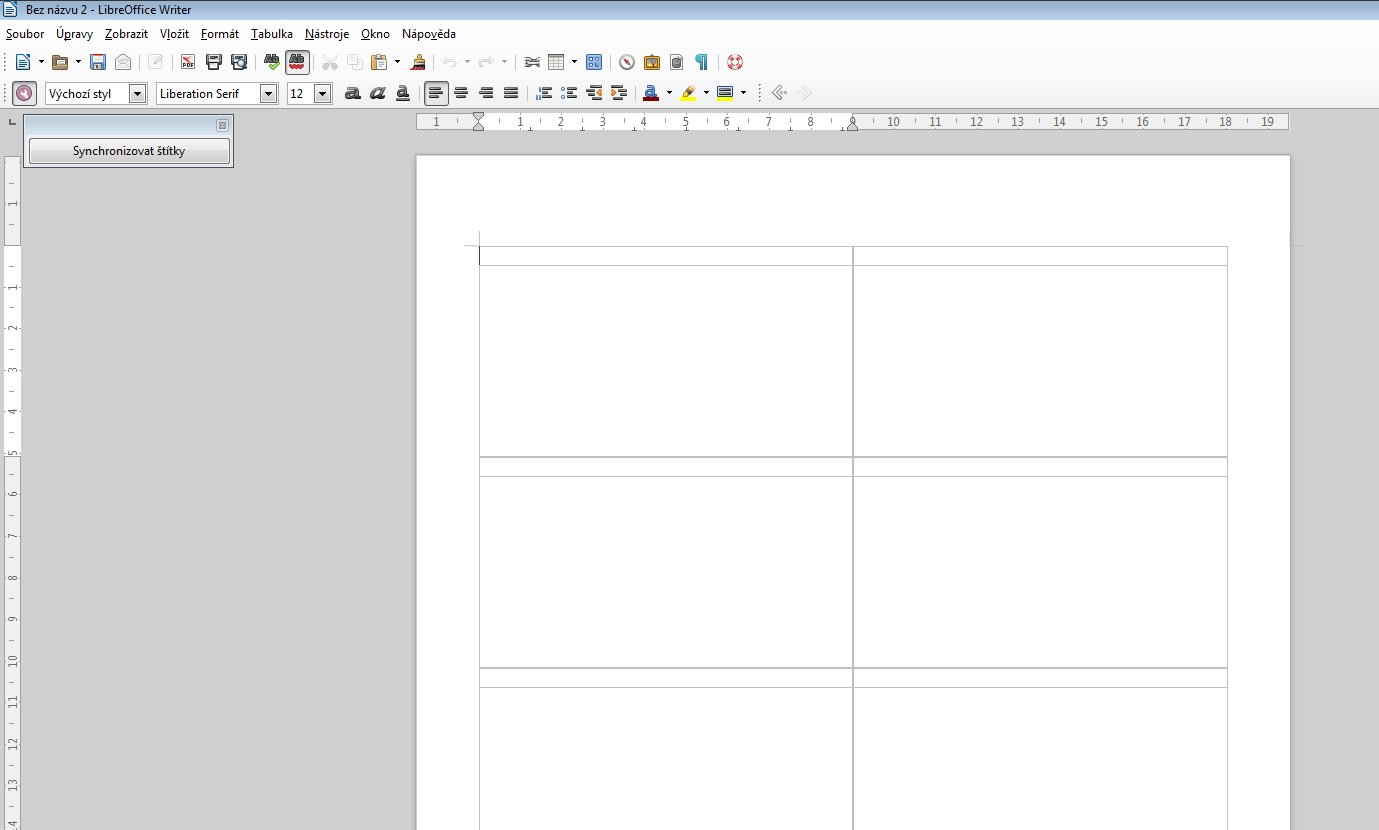Toggle numbered list

pyautogui.click(x=544, y=93)
